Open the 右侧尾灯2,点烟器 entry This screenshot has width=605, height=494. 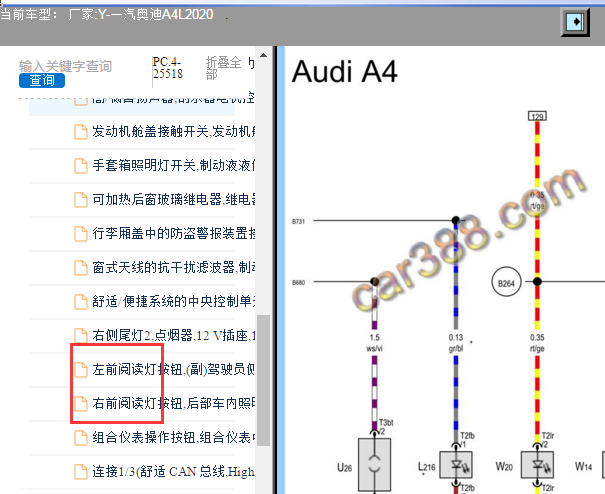click(x=174, y=335)
